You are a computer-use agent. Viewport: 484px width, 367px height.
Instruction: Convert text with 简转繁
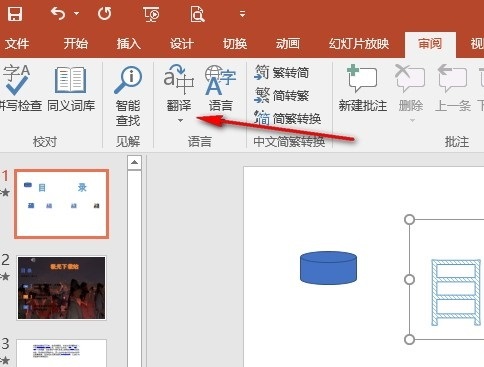click(282, 96)
